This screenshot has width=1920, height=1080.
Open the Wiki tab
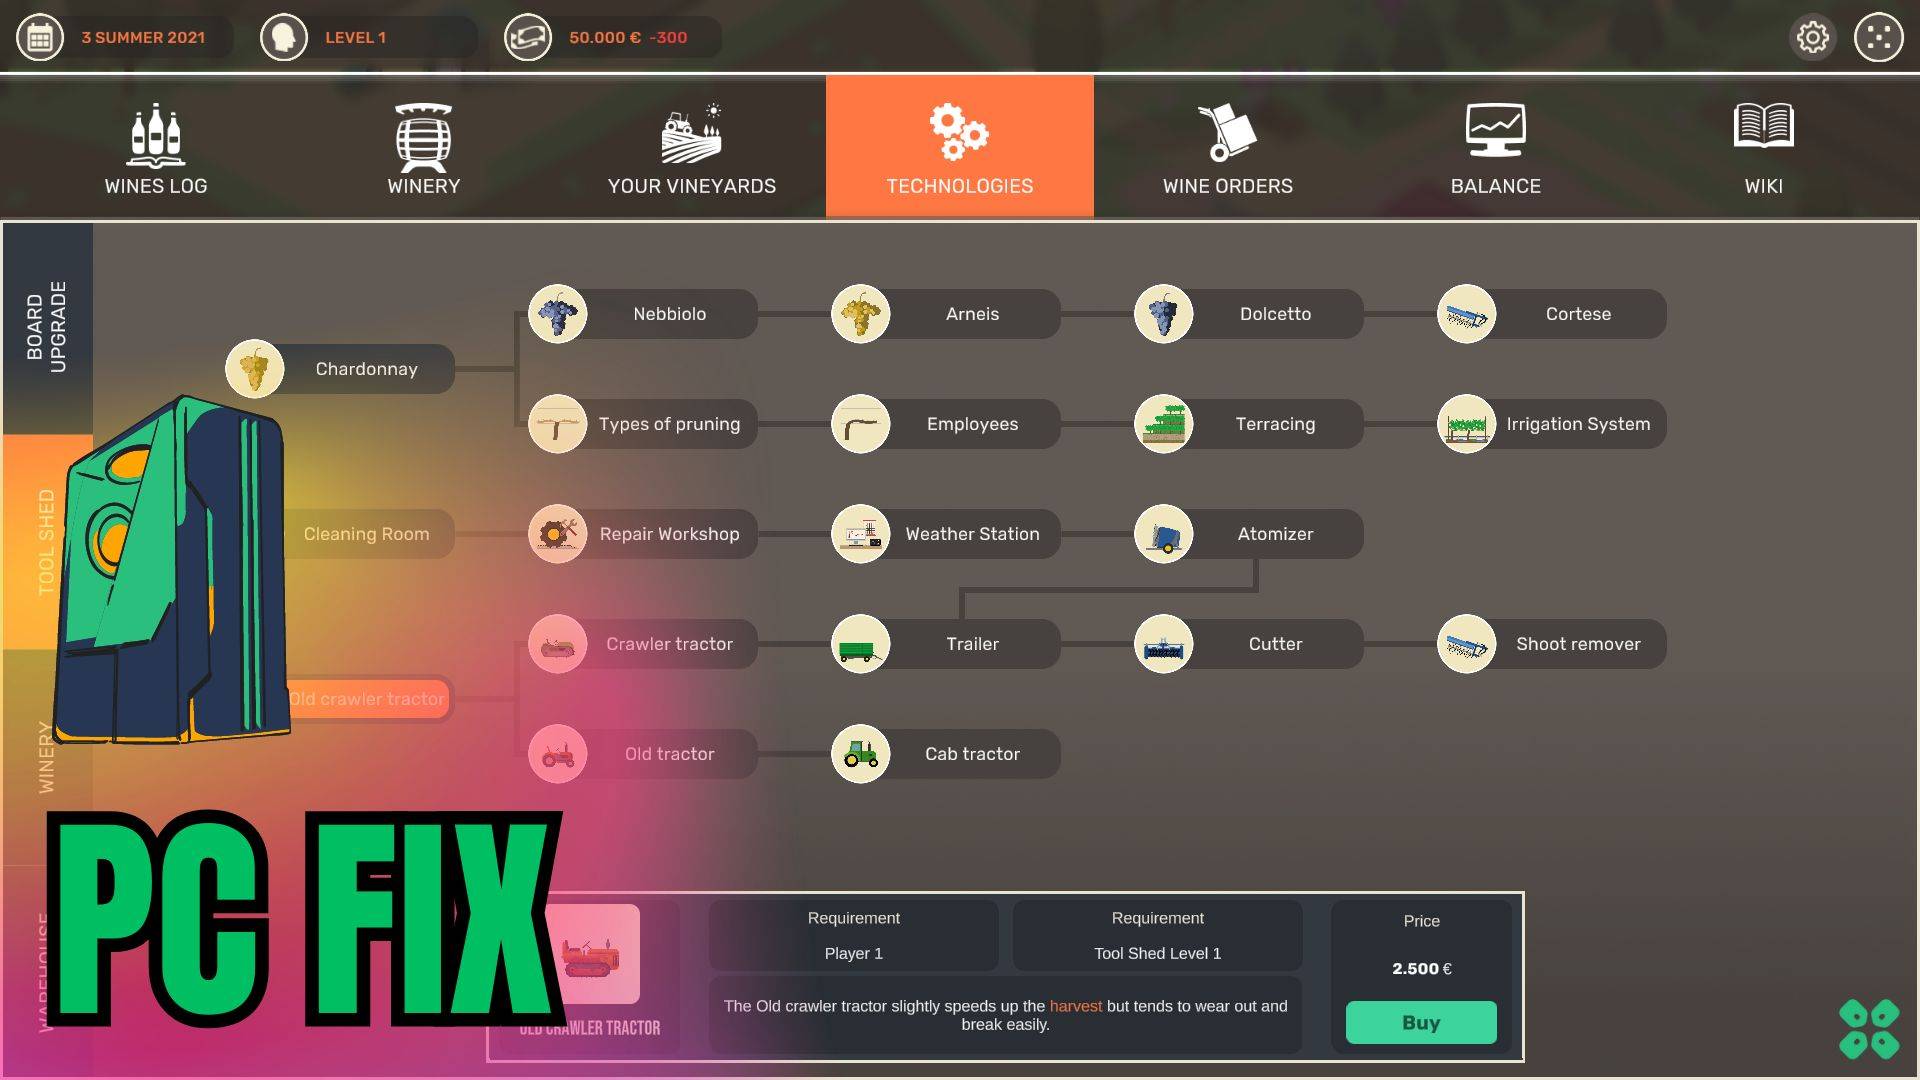tap(1764, 145)
